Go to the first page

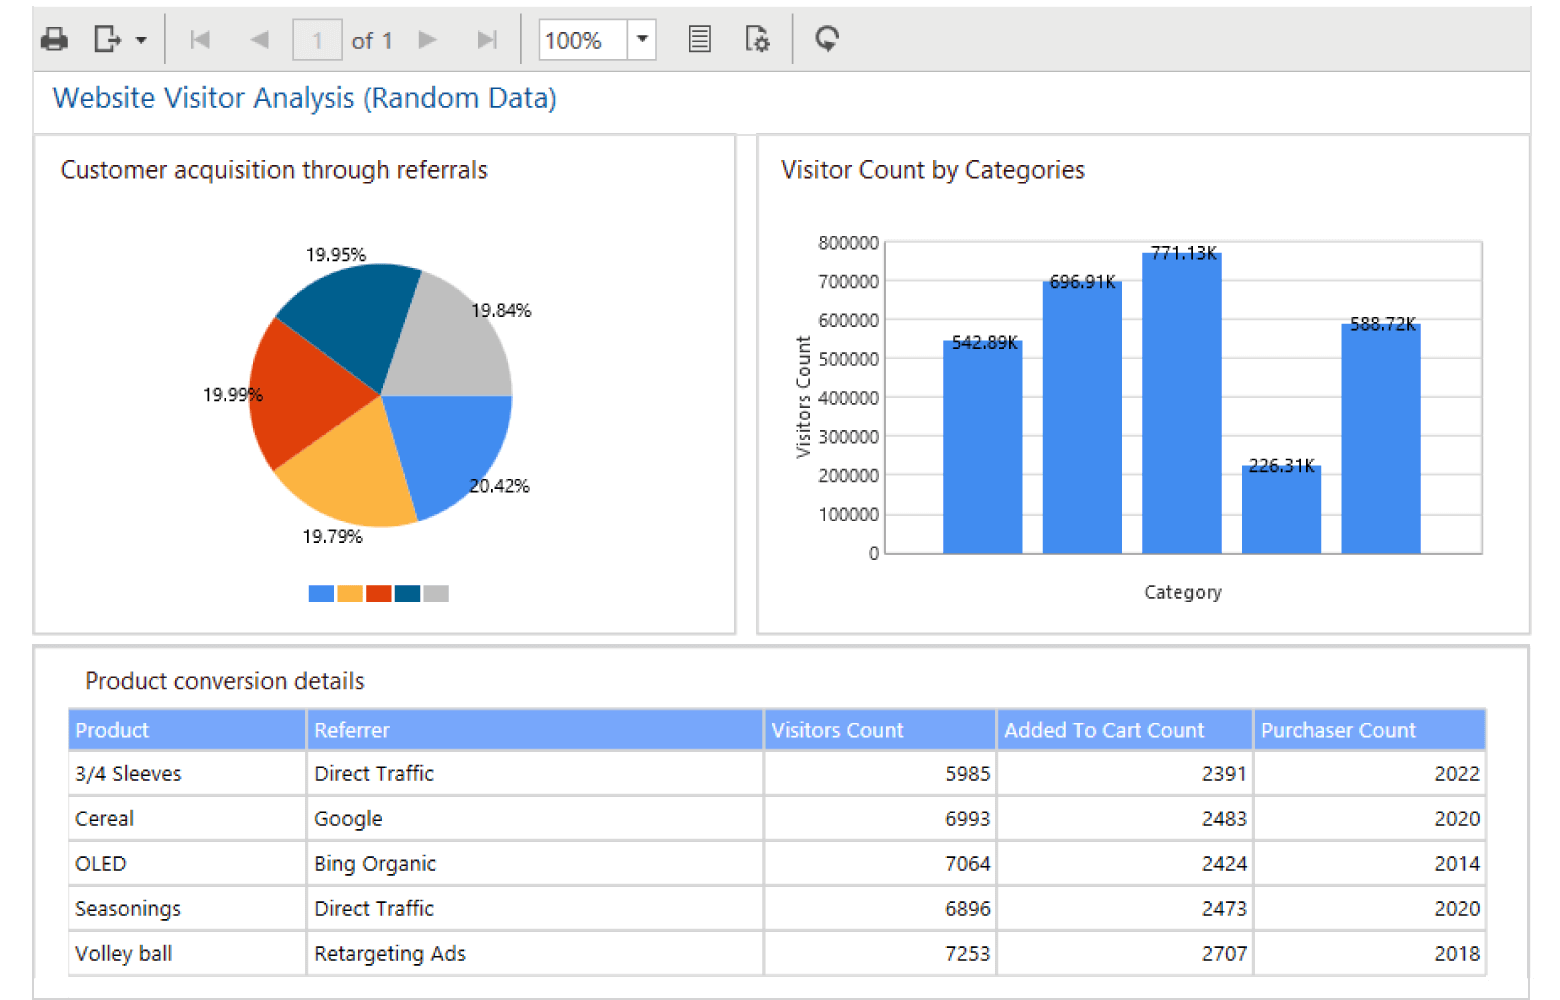(x=200, y=40)
